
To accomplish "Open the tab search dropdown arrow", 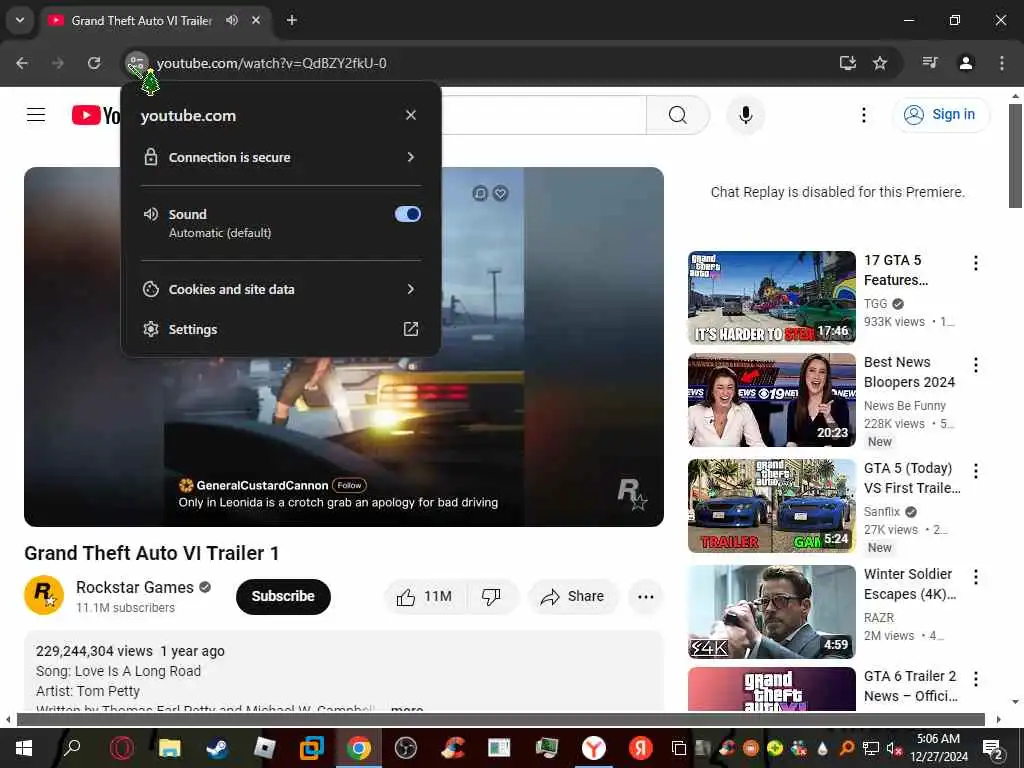I will coord(20,20).
